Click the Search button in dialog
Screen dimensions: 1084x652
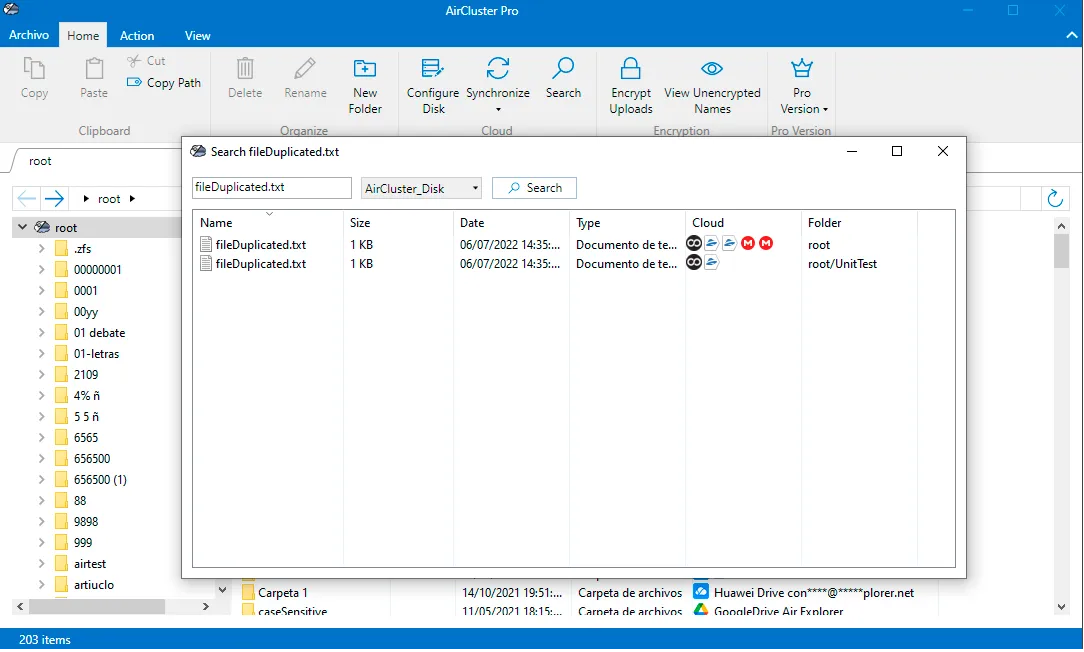coord(534,187)
